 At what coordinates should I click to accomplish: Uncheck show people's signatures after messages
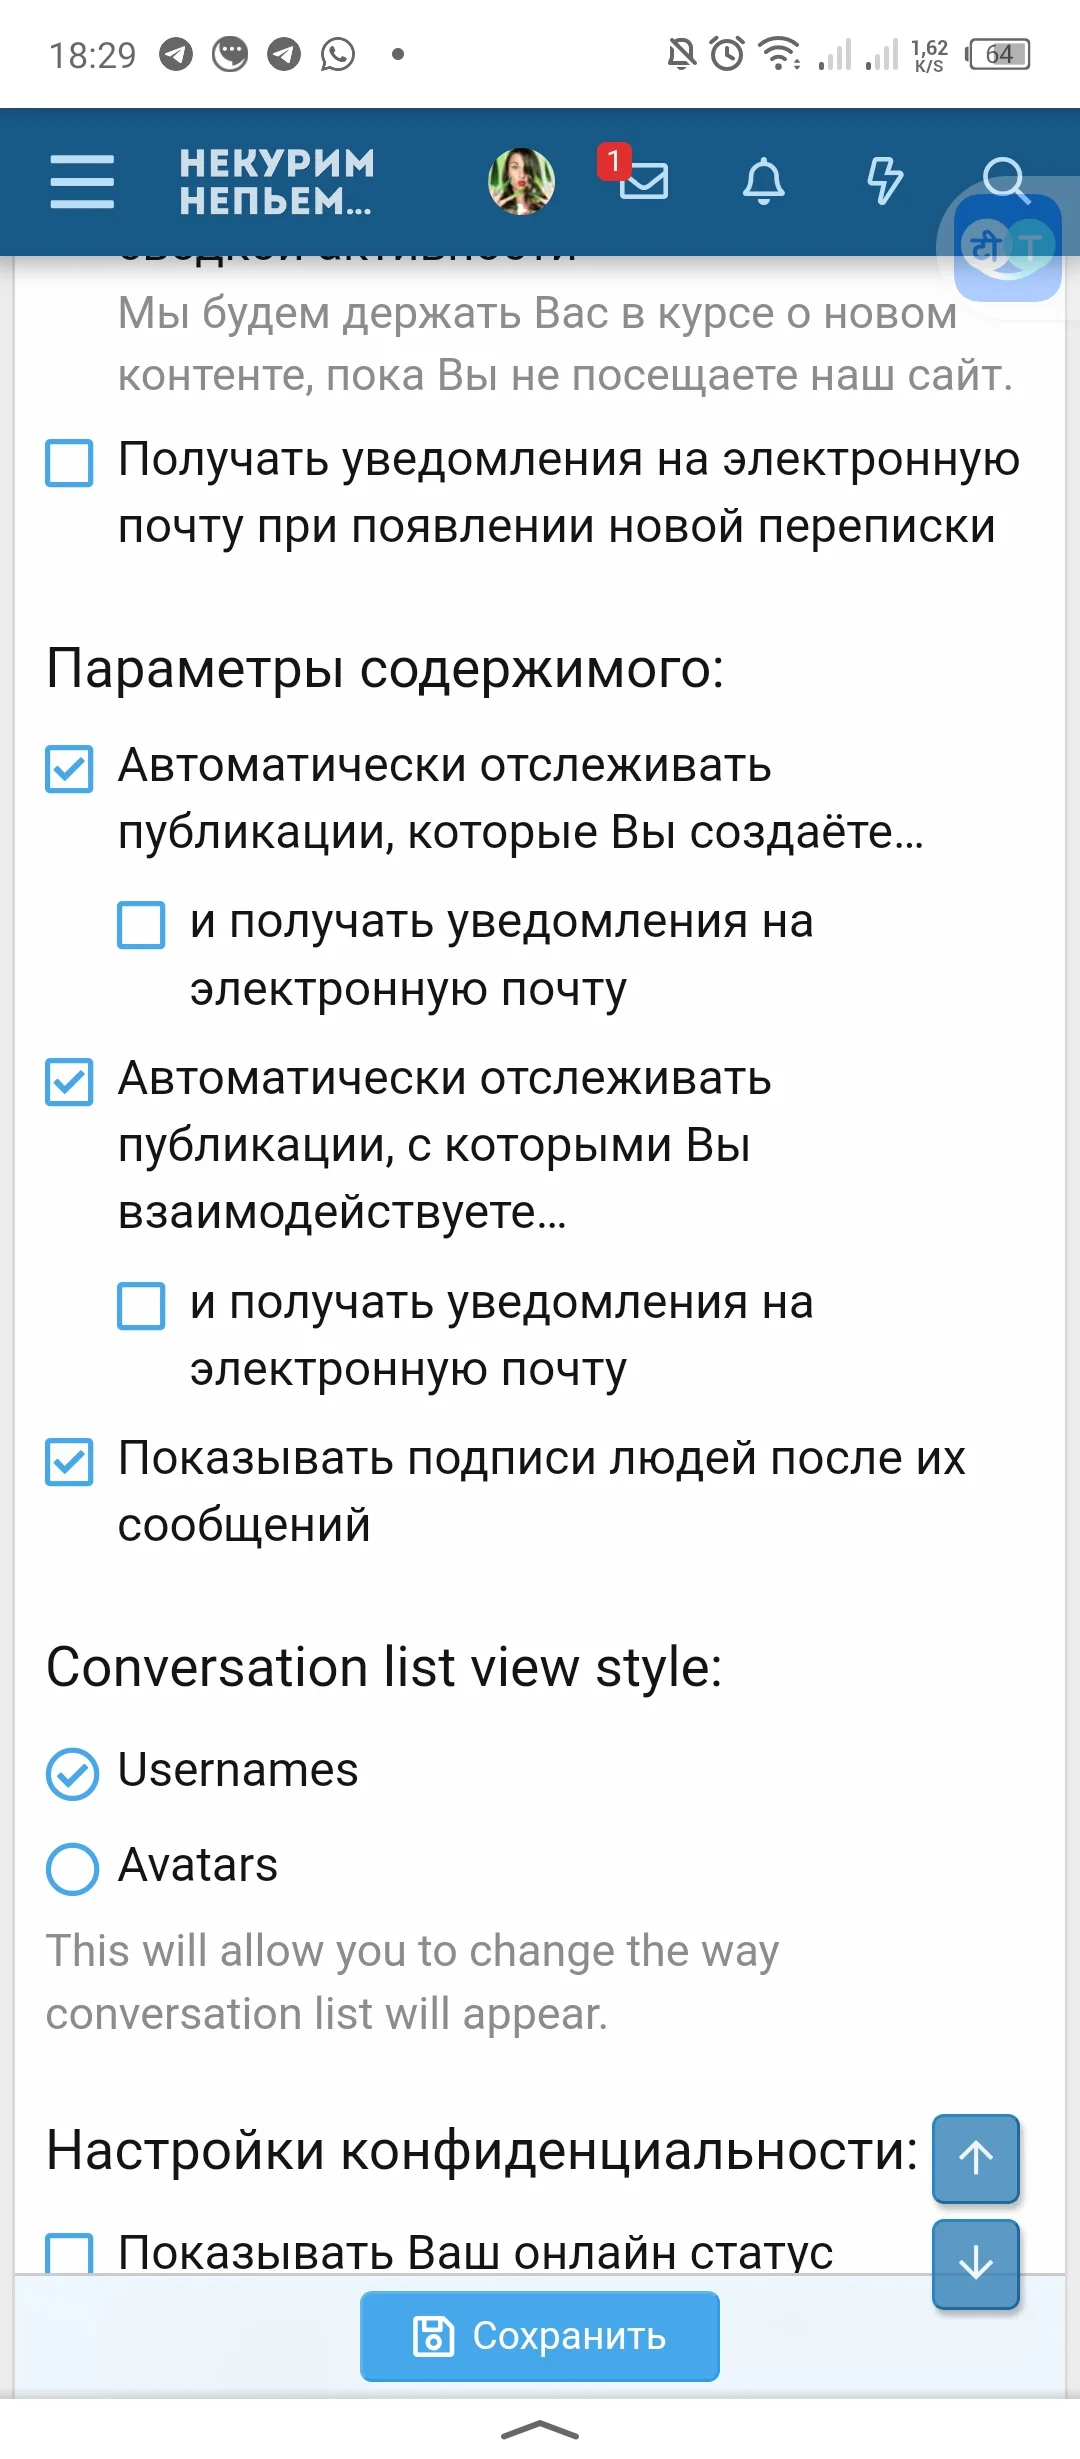point(70,1462)
